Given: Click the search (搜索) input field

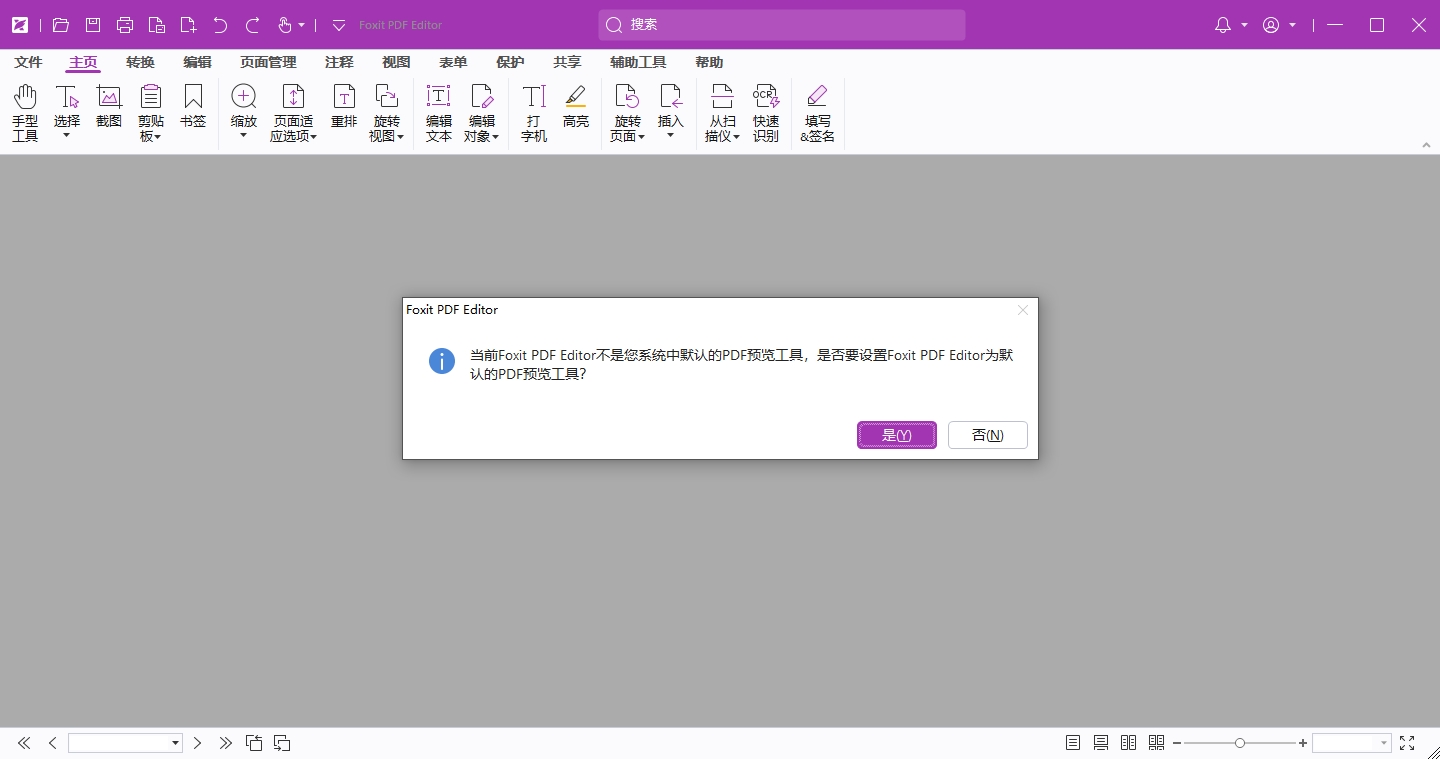Looking at the screenshot, I should tap(782, 25).
